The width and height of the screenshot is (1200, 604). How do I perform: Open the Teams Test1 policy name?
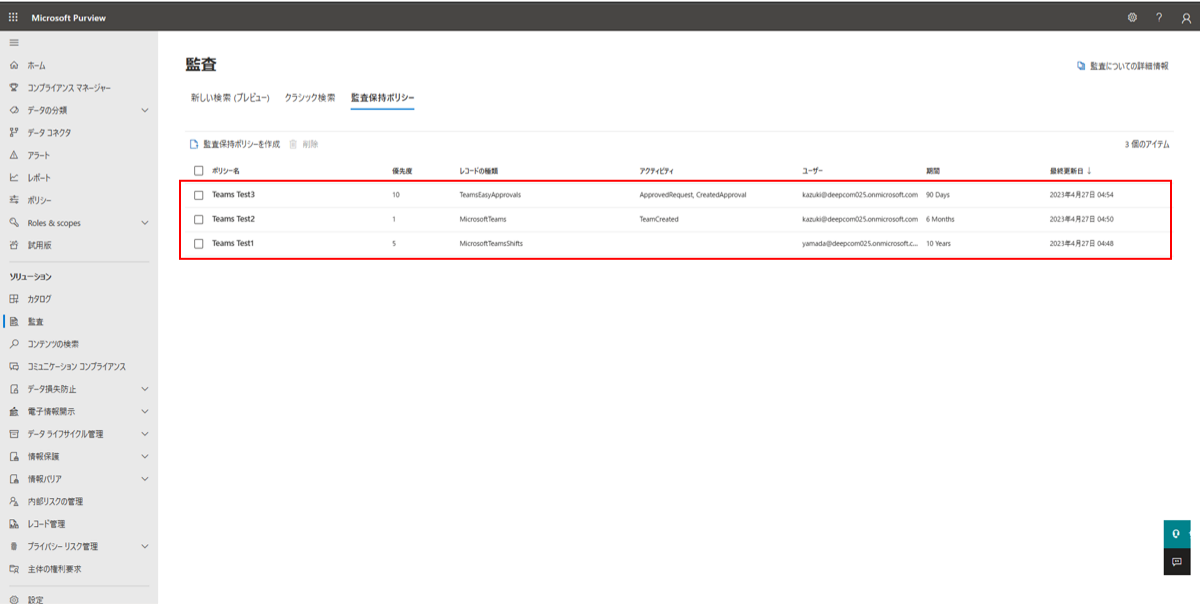coord(233,243)
